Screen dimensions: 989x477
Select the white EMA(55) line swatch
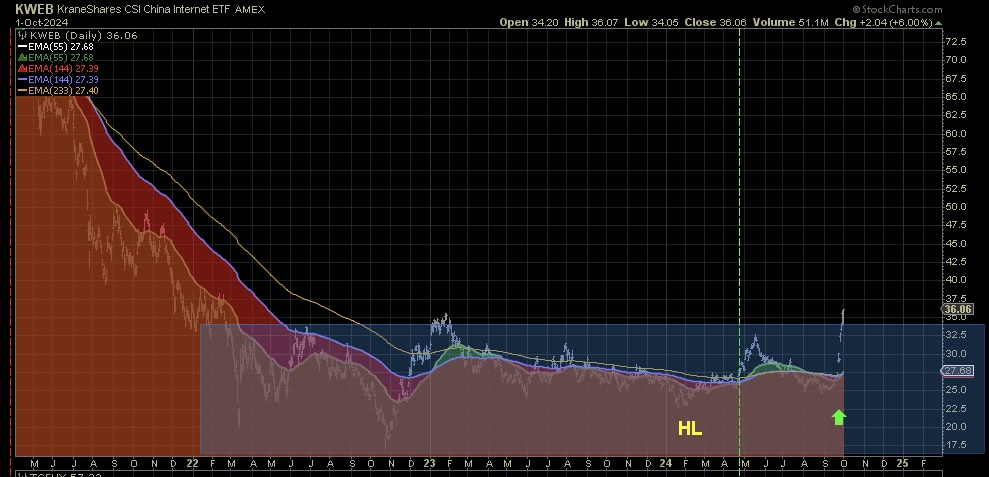22,47
